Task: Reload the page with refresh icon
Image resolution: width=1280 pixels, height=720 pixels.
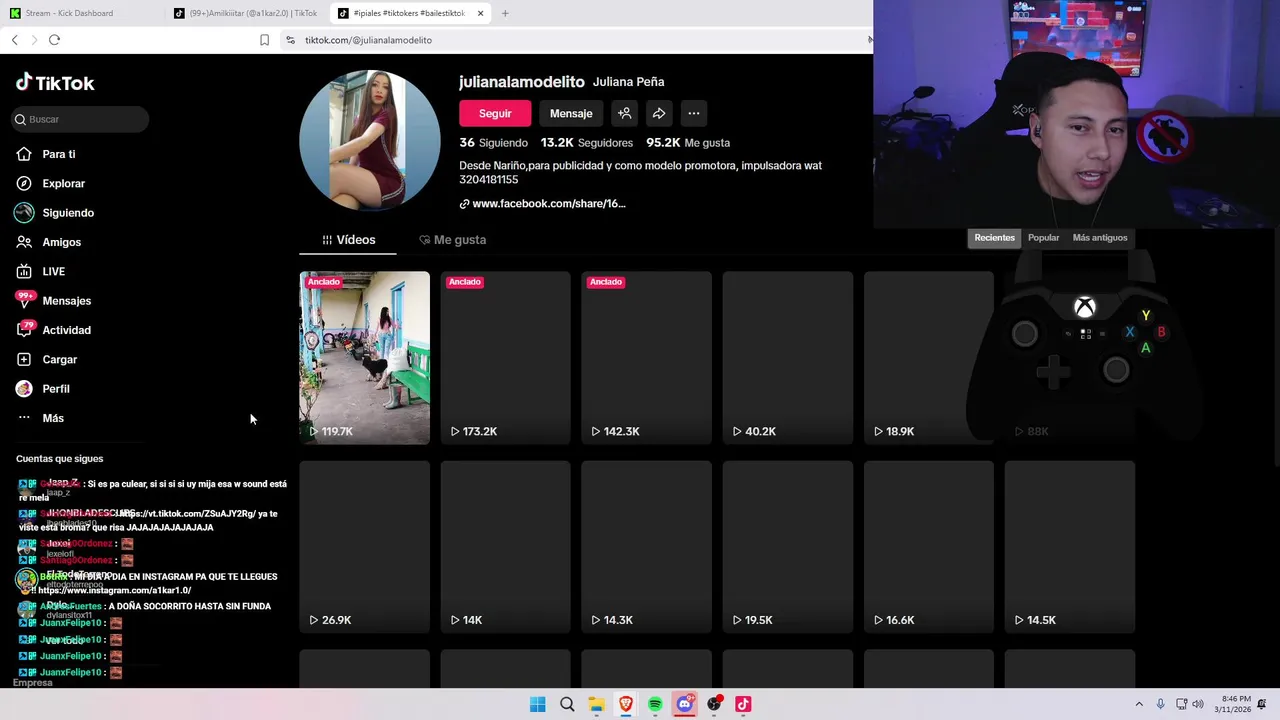Action: (x=54, y=40)
